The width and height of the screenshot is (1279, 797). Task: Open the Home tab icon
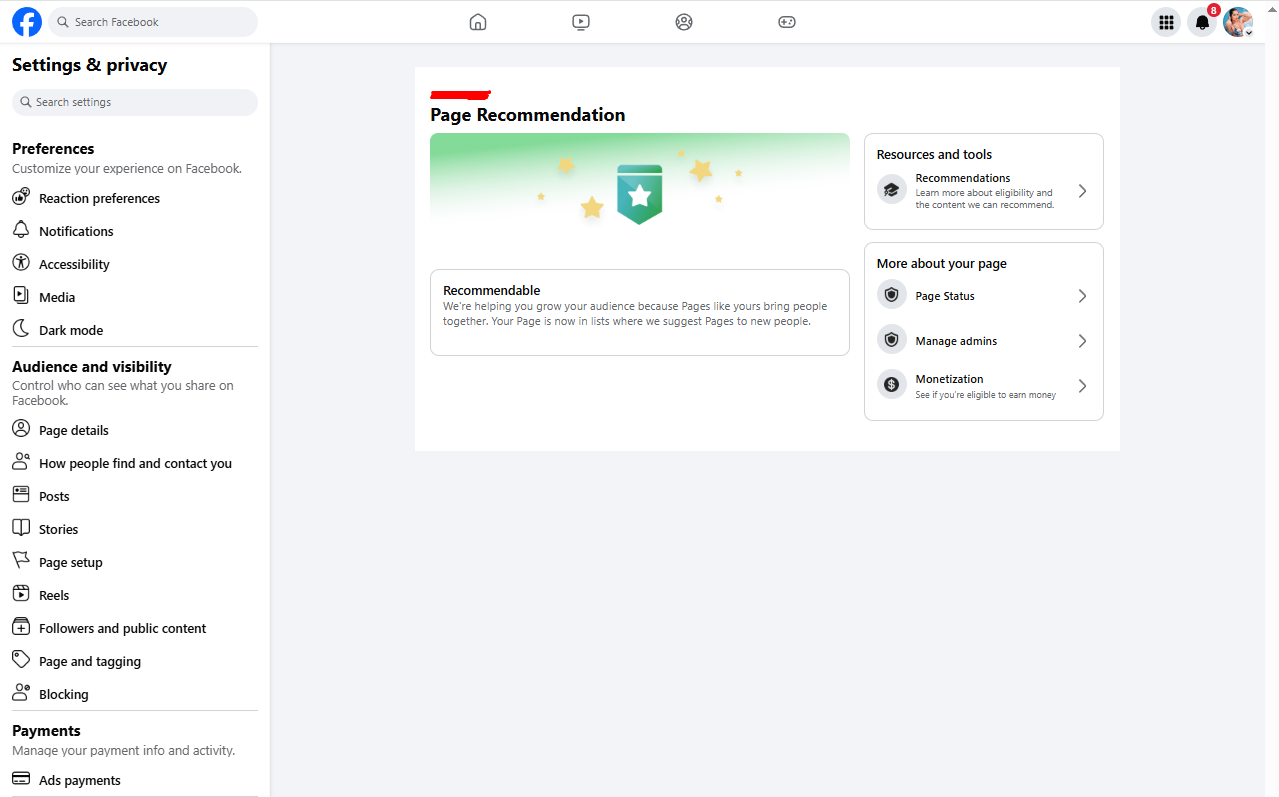point(478,22)
